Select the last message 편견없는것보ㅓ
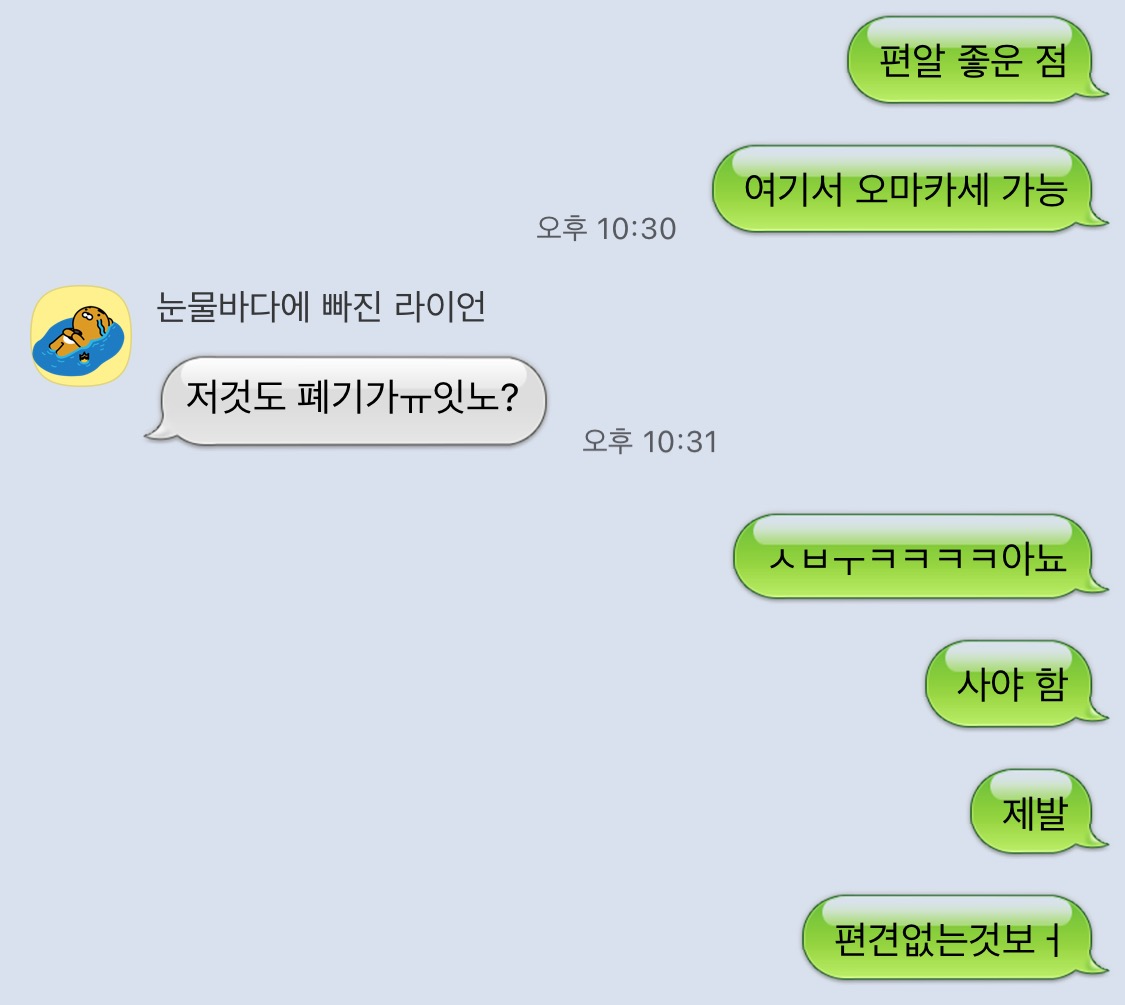The height and width of the screenshot is (1005, 1125). pyautogui.click(x=950, y=938)
